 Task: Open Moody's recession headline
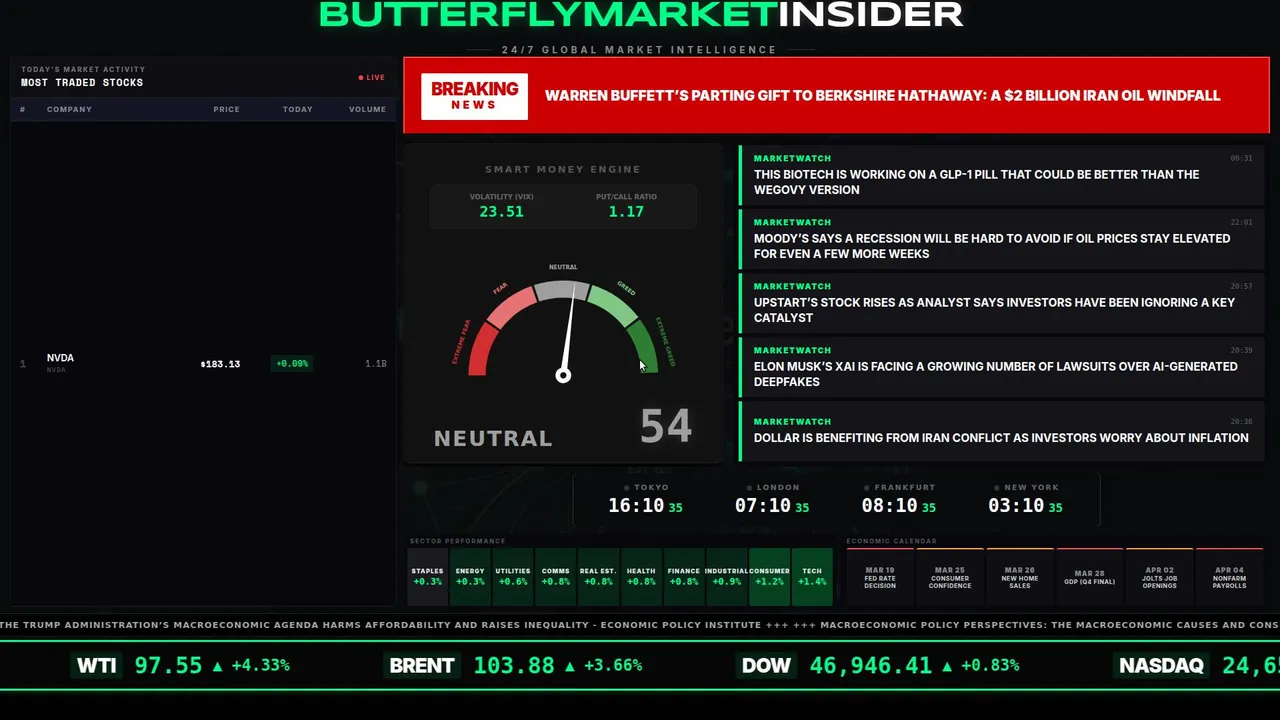(1002, 239)
